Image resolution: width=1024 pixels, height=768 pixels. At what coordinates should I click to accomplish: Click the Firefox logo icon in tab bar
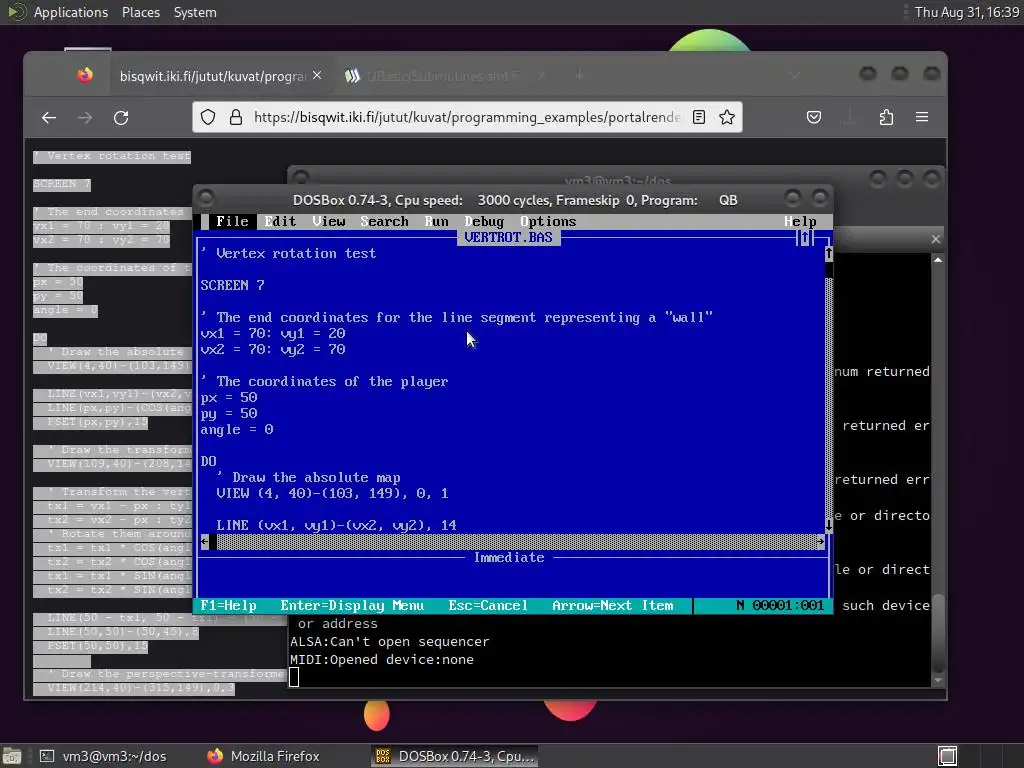(x=85, y=76)
